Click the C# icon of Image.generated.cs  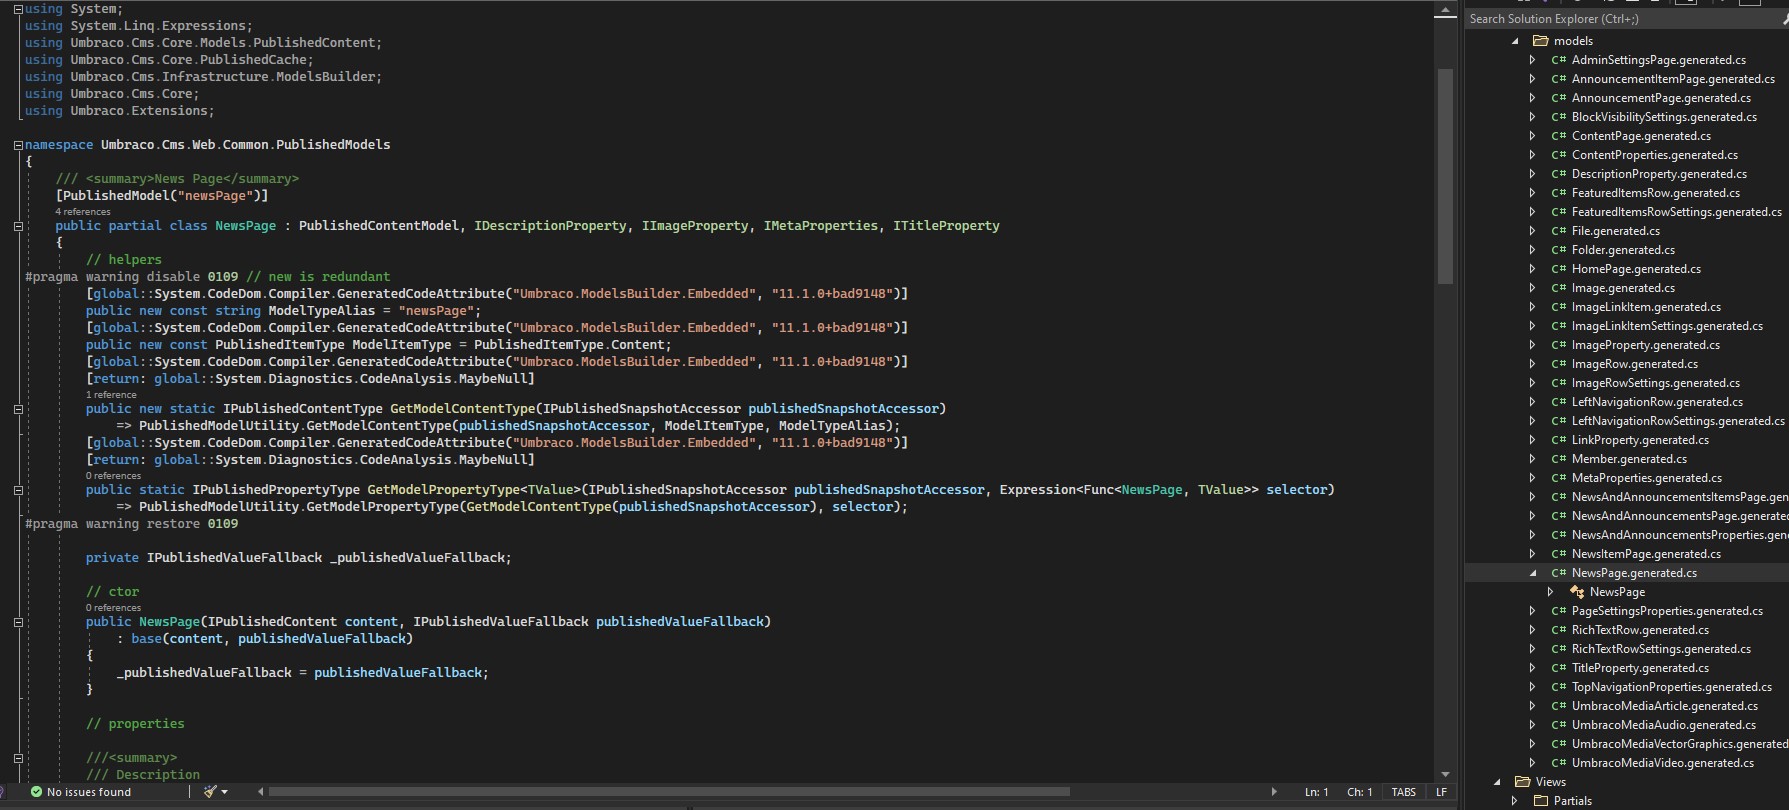point(1558,288)
